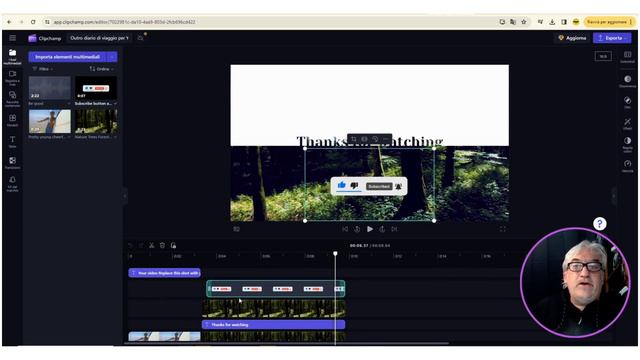Open the content library sidebar tab

12,98
